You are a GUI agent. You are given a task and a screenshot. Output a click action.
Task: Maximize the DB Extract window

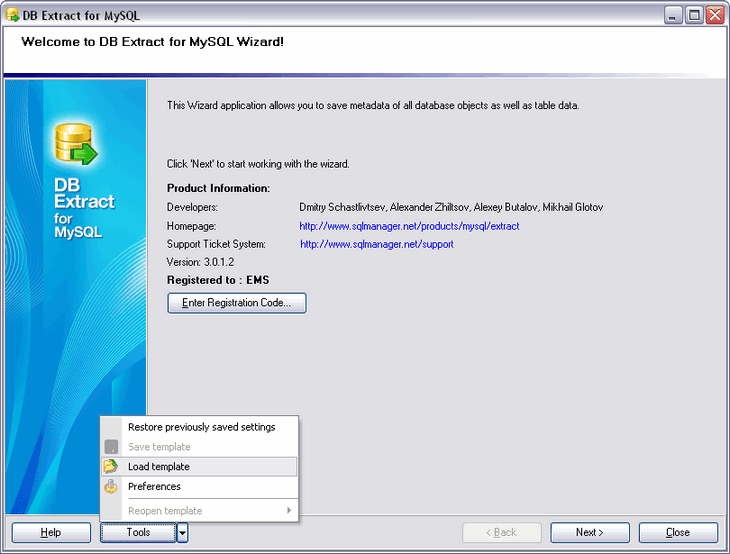click(x=694, y=15)
